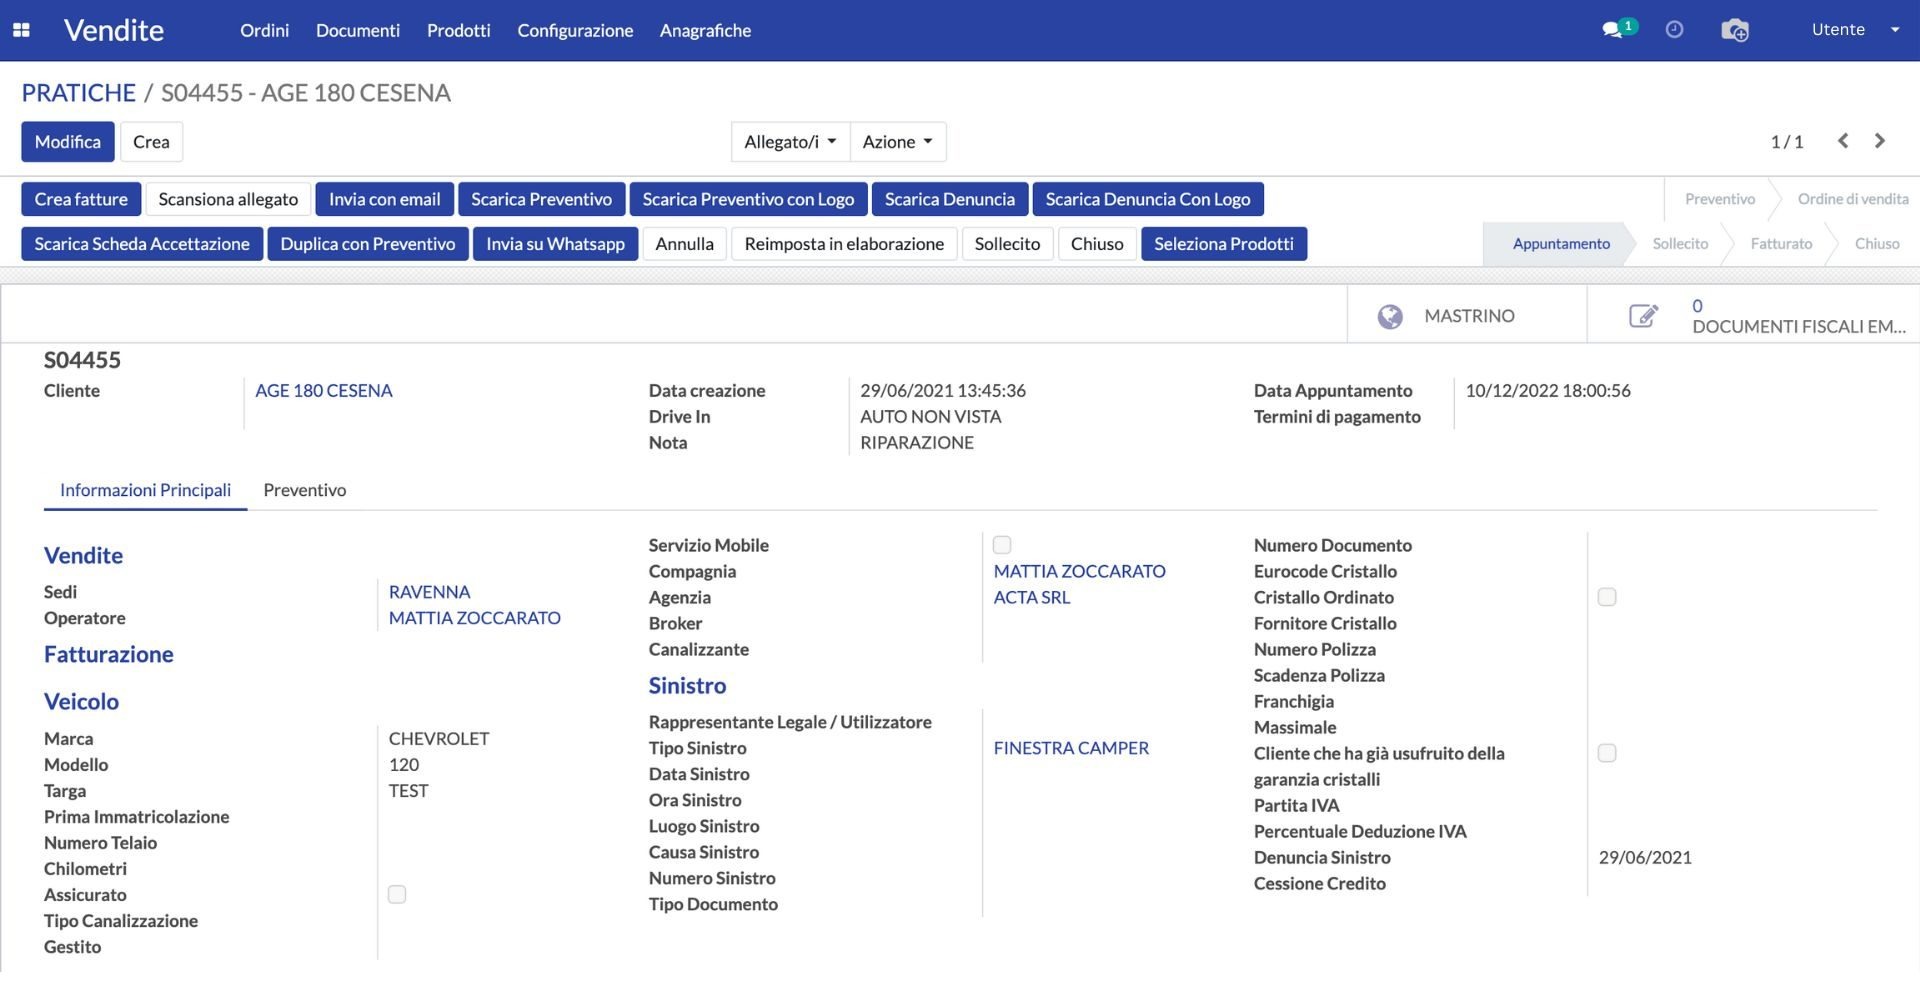Go to next record with right arrow
This screenshot has height=988, width=1920.
pyautogui.click(x=1880, y=141)
